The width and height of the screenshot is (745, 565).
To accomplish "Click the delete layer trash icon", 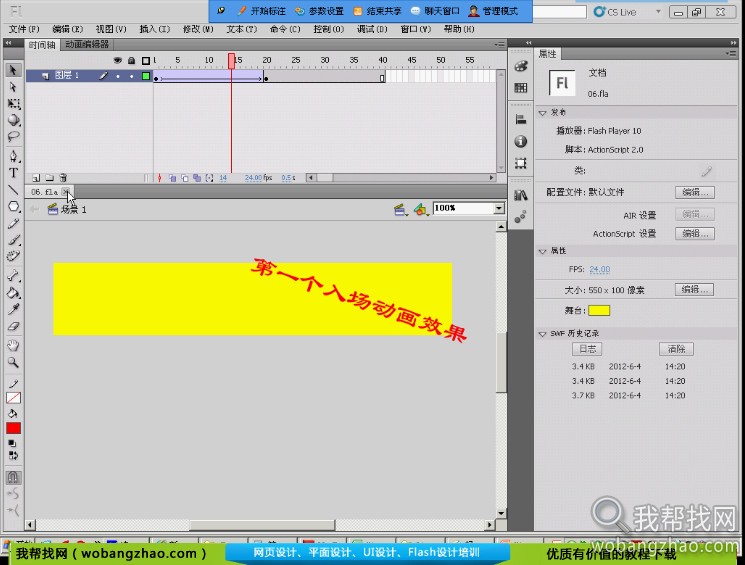I will point(63,178).
